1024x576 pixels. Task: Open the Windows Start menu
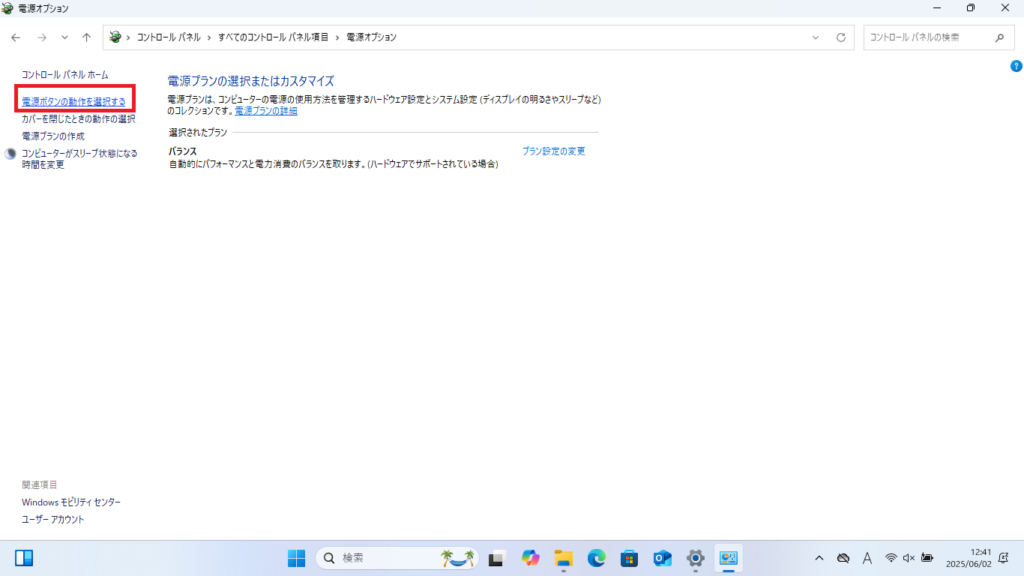[296, 558]
